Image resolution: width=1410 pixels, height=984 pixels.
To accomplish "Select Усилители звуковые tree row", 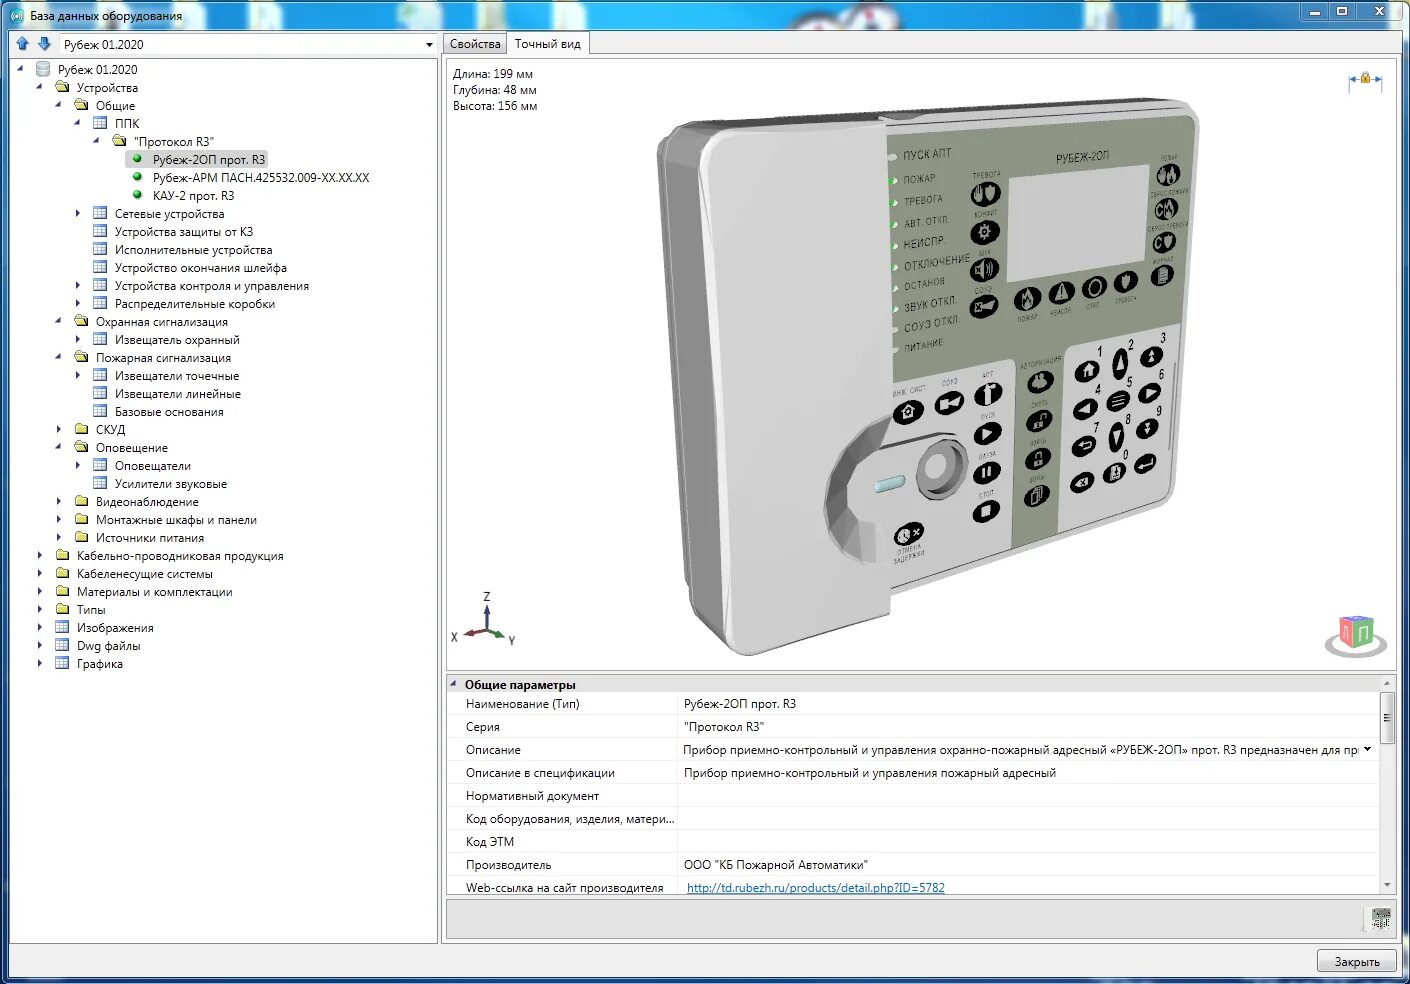I will pos(171,483).
